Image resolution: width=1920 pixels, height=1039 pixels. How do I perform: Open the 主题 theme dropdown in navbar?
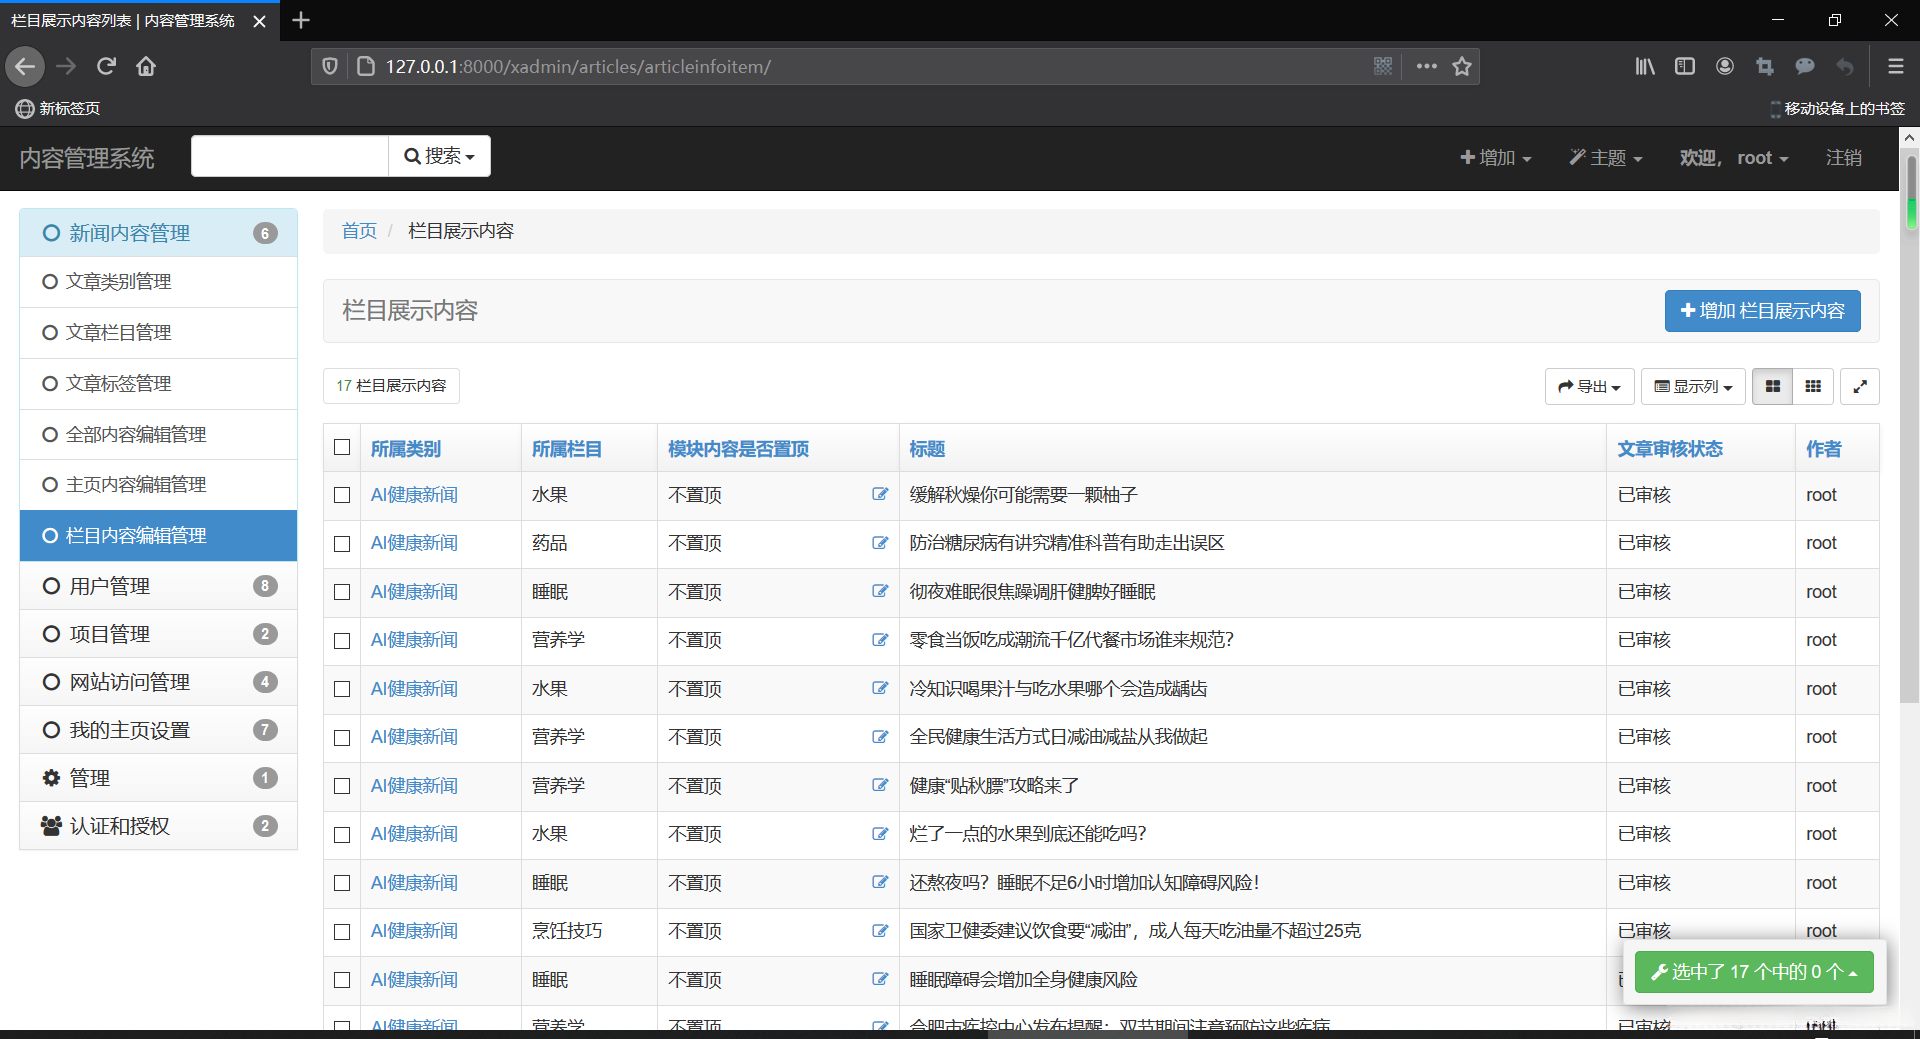coord(1605,158)
